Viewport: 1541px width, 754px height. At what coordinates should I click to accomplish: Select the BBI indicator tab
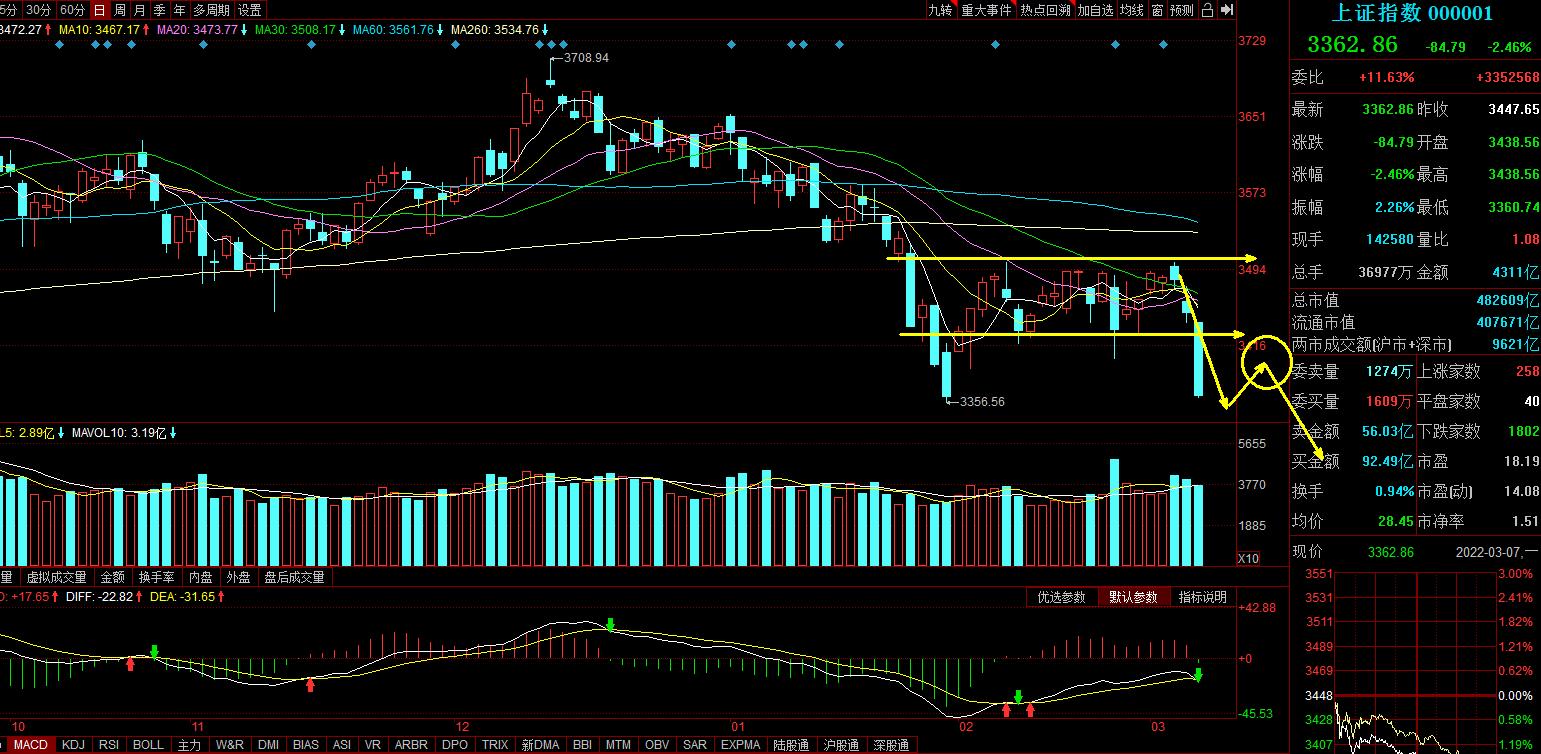click(x=583, y=745)
